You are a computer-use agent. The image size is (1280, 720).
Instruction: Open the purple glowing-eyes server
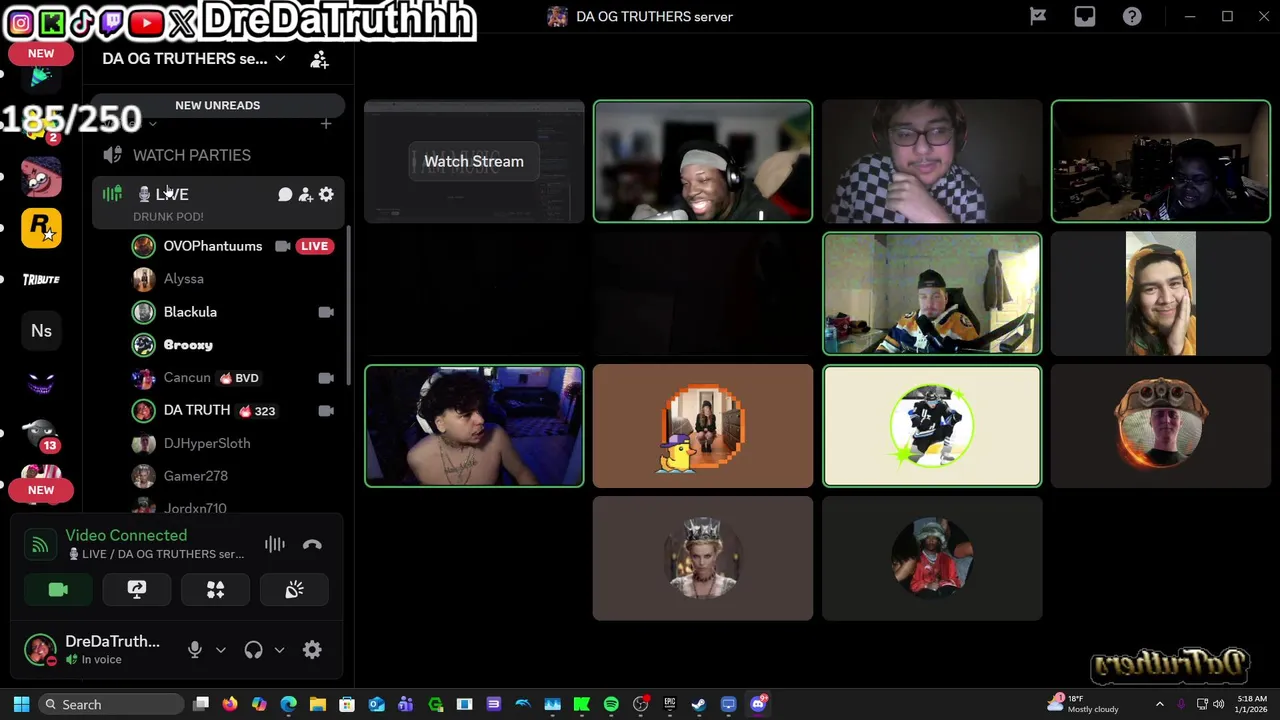coord(41,383)
